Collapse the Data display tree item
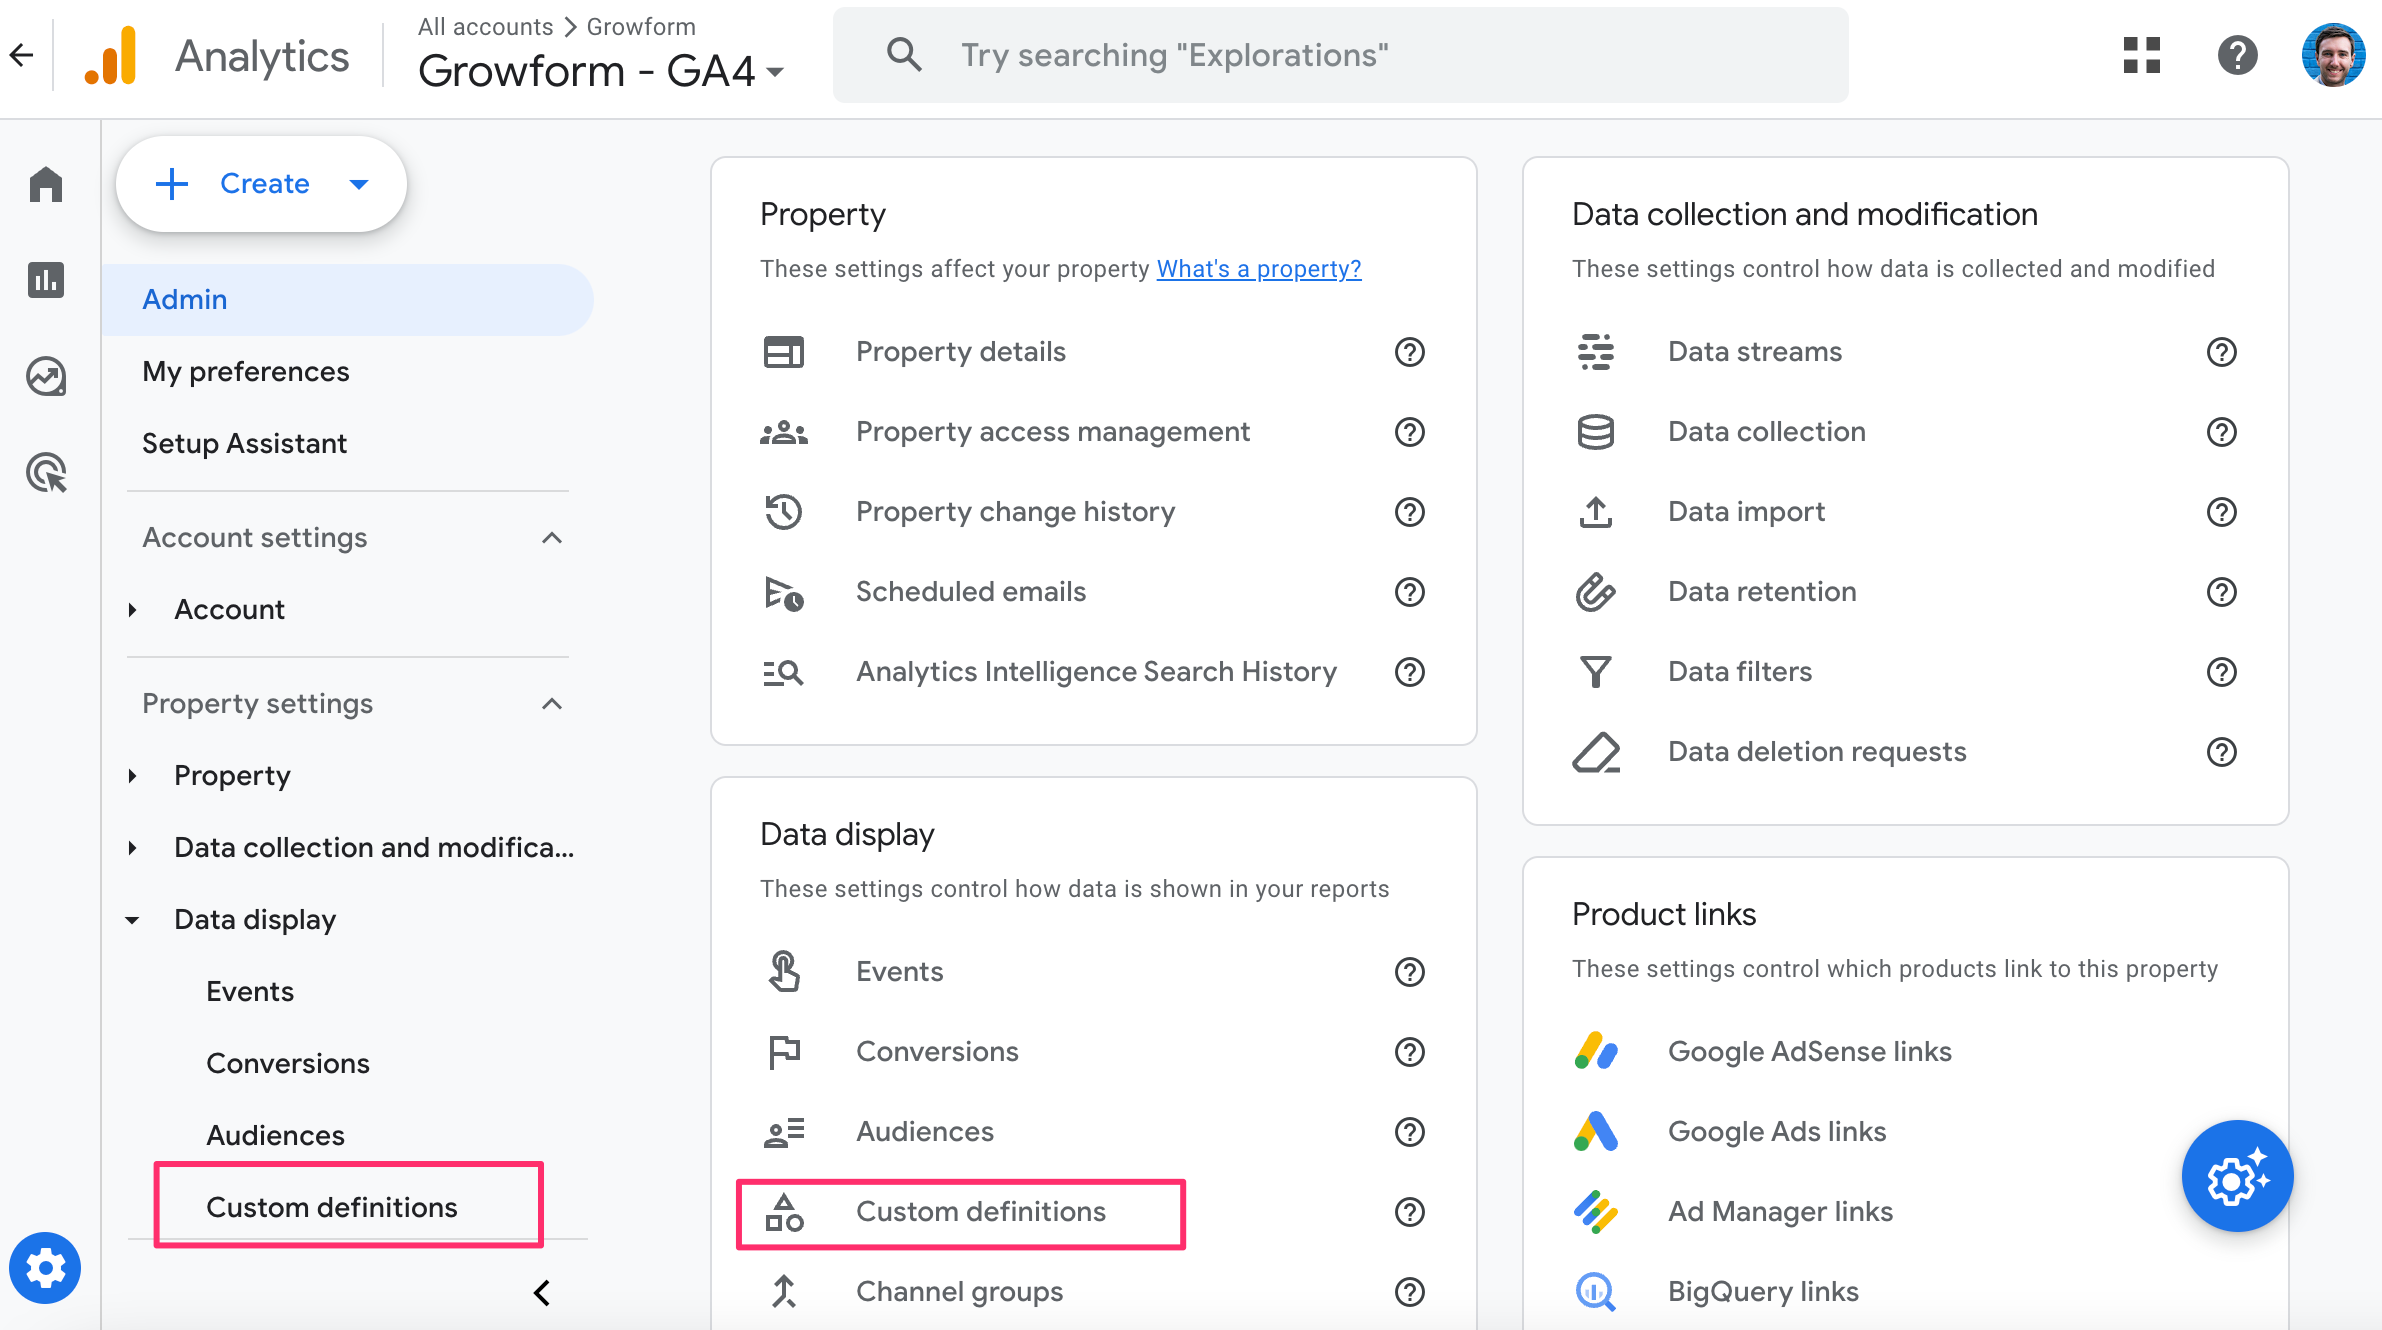 (x=132, y=920)
